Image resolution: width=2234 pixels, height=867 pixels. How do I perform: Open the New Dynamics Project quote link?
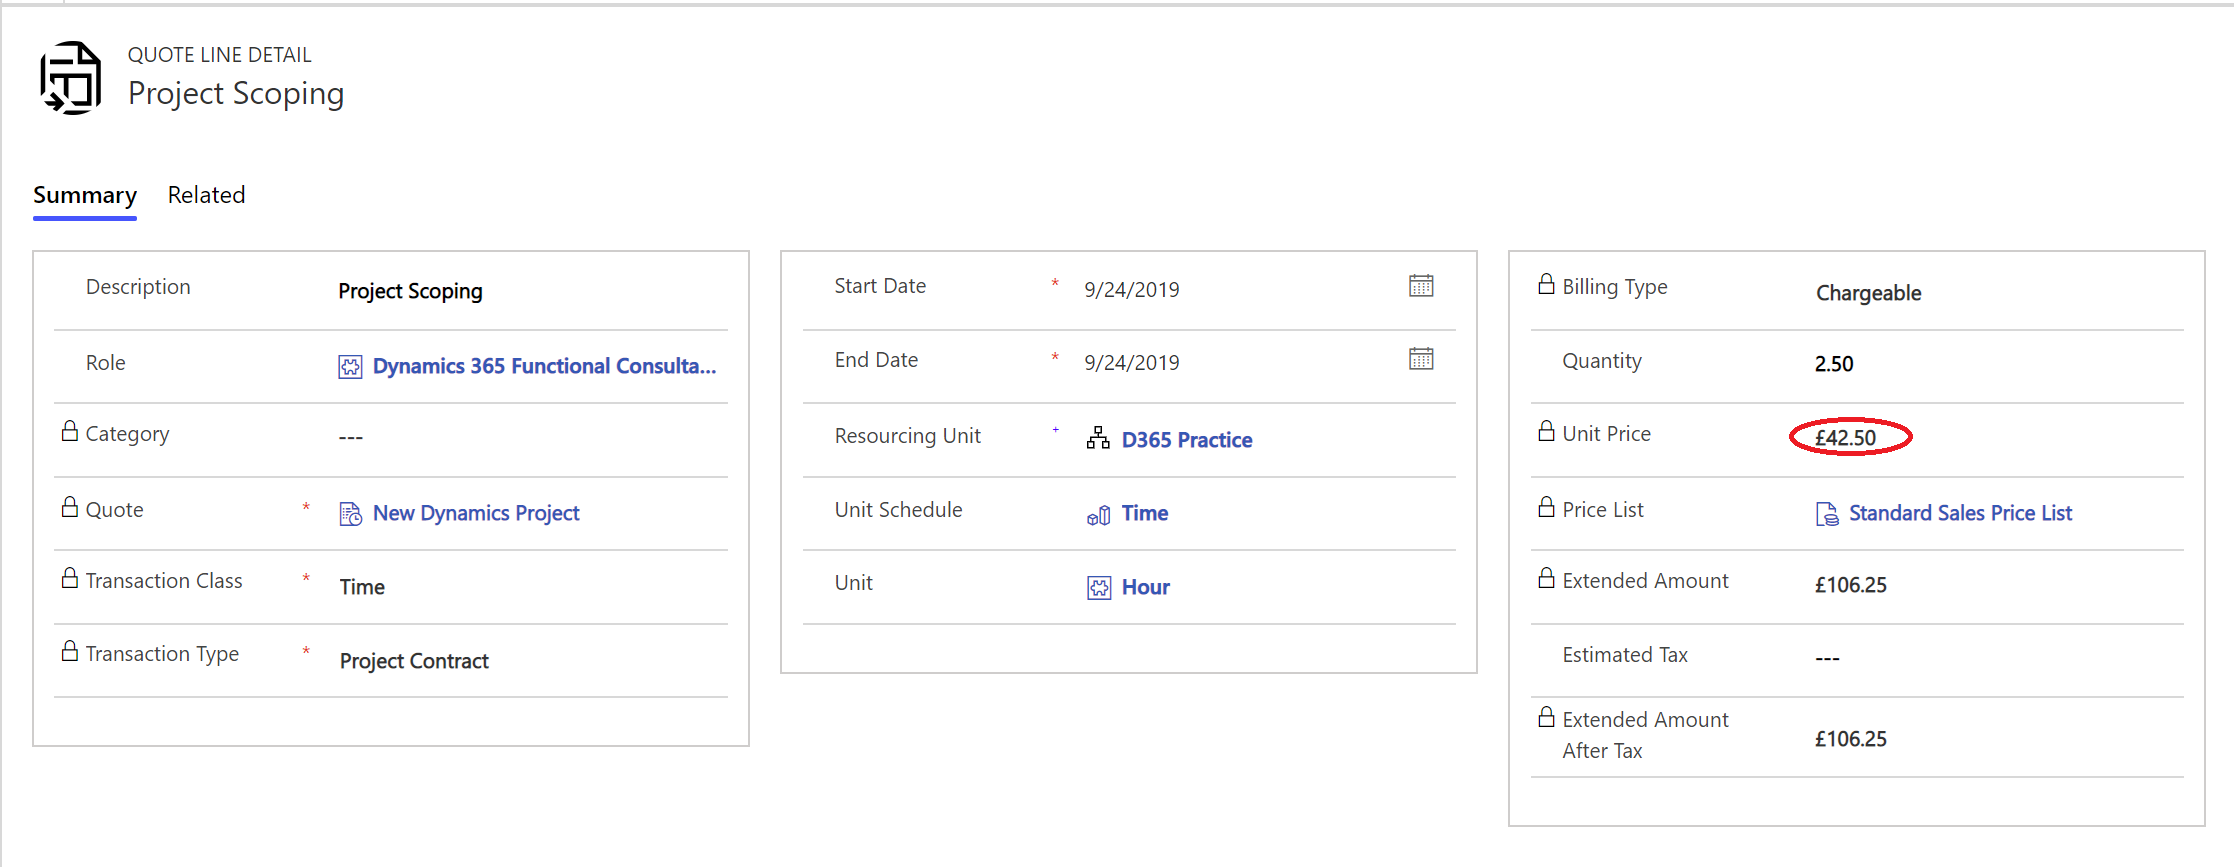click(x=476, y=513)
